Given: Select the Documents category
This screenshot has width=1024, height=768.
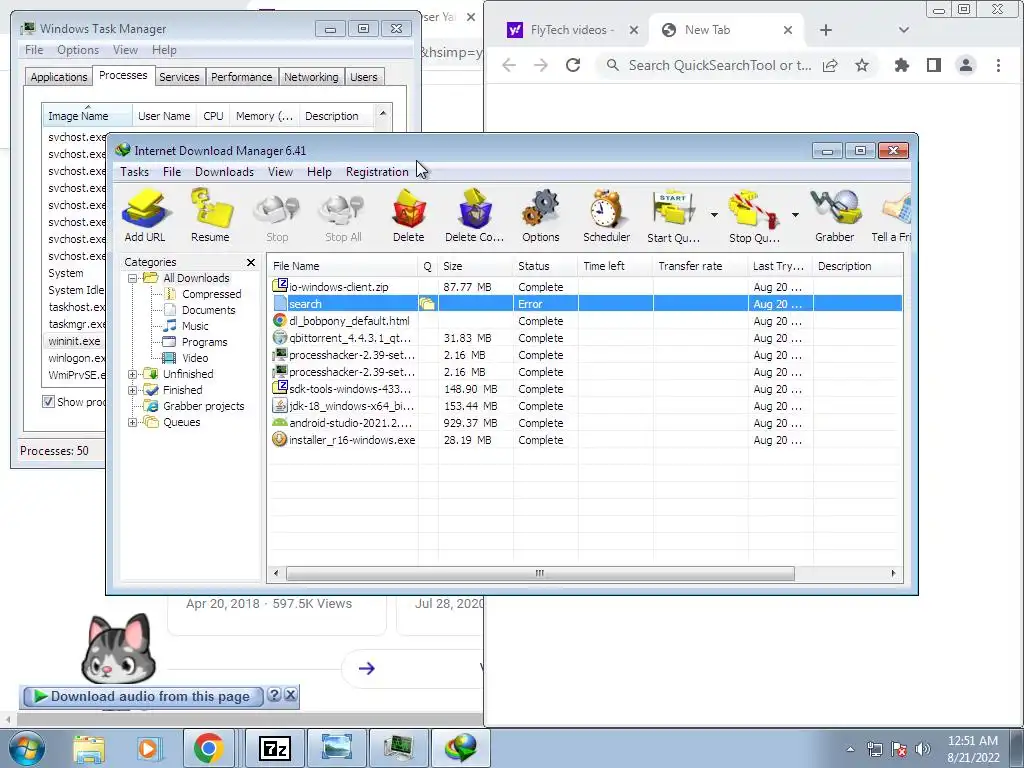Looking at the screenshot, I should (208, 310).
